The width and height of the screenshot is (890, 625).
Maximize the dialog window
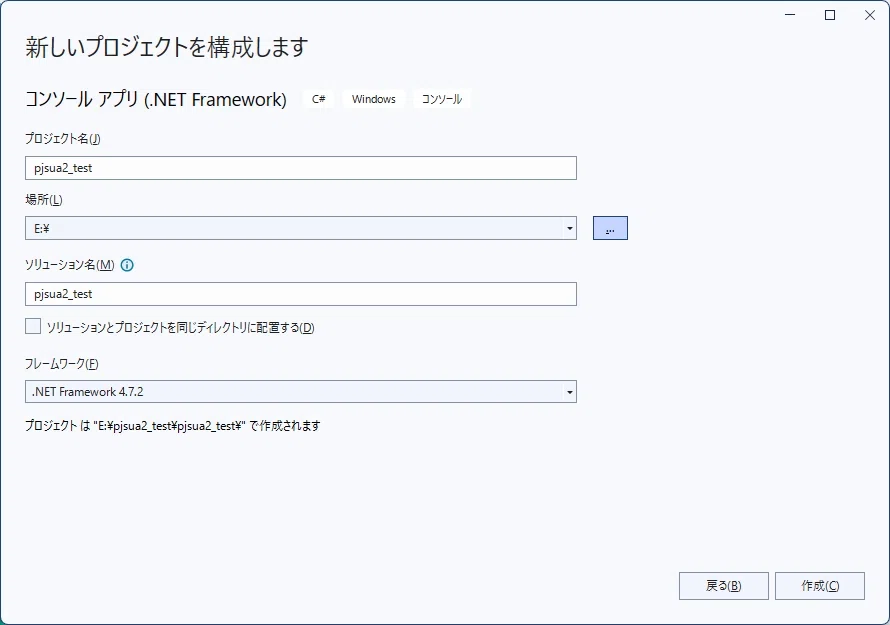[830, 15]
